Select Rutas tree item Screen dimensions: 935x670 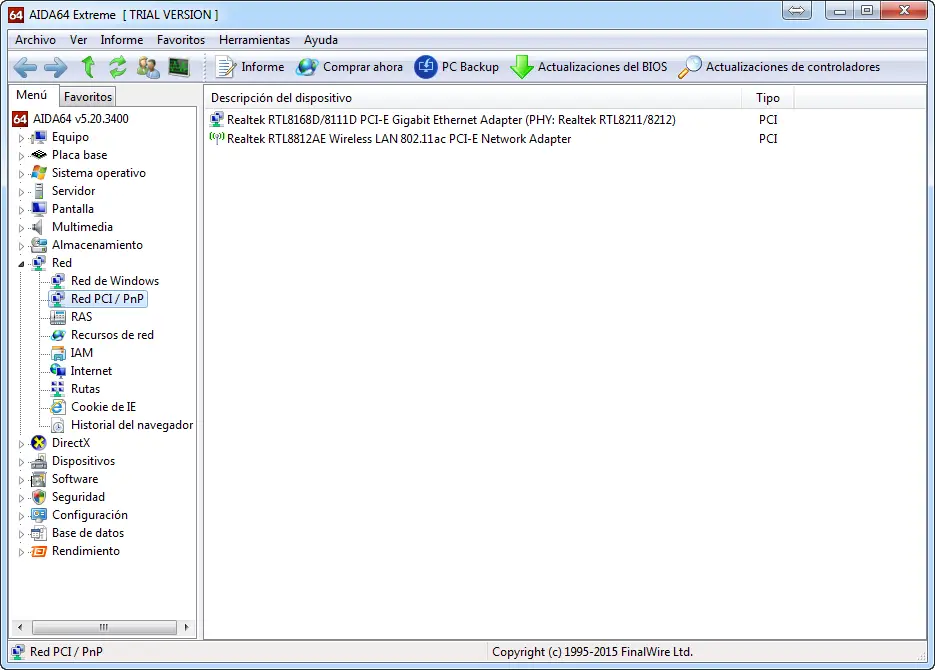click(85, 389)
